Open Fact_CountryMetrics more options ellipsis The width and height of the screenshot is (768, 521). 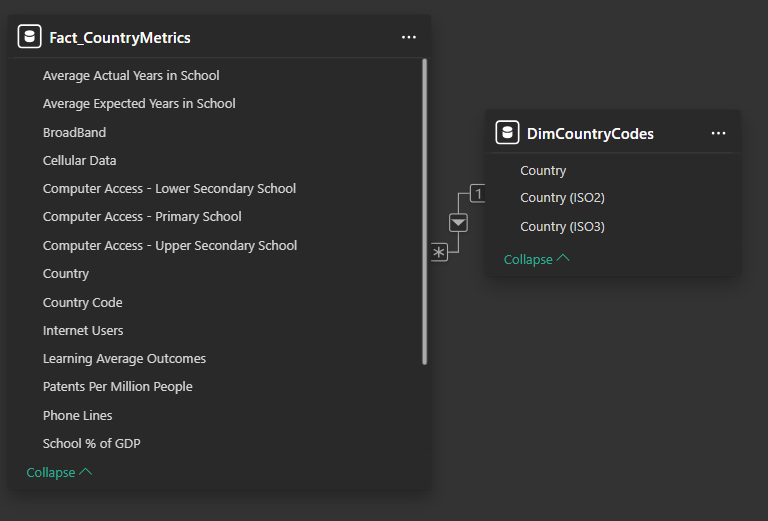click(x=408, y=37)
